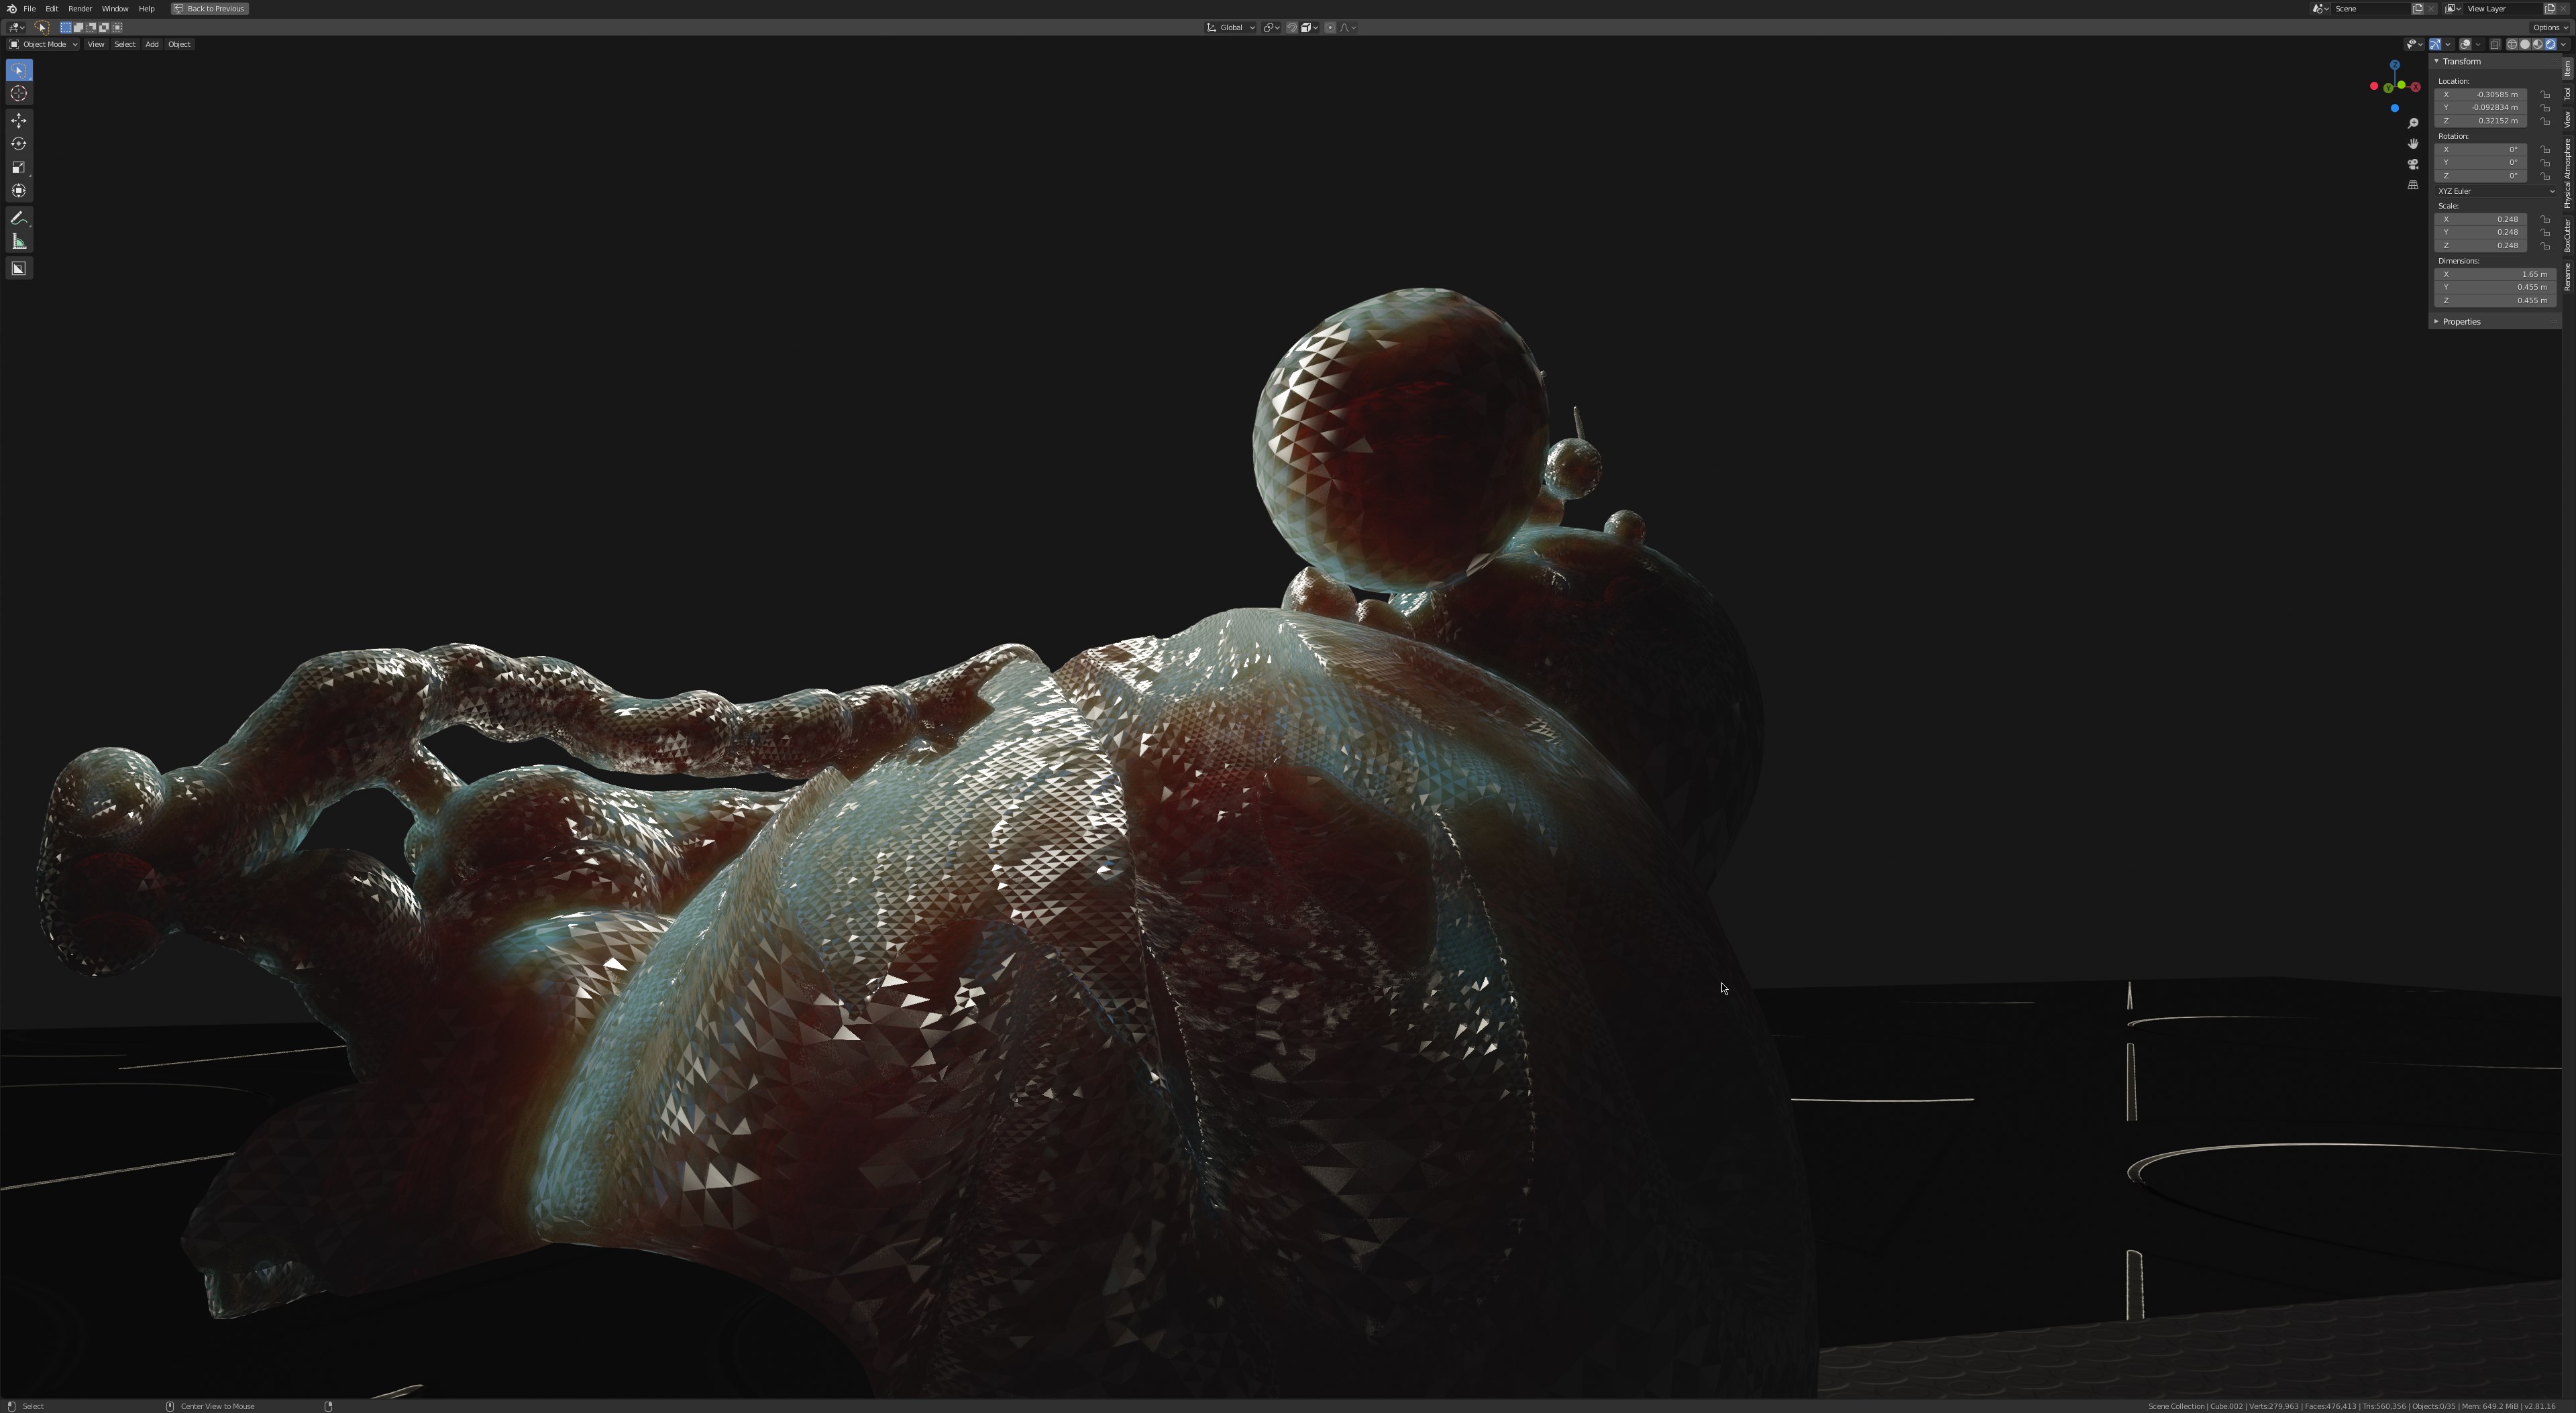Open the Object Mode dropdown
This screenshot has width=2576, height=1413.
(43, 44)
